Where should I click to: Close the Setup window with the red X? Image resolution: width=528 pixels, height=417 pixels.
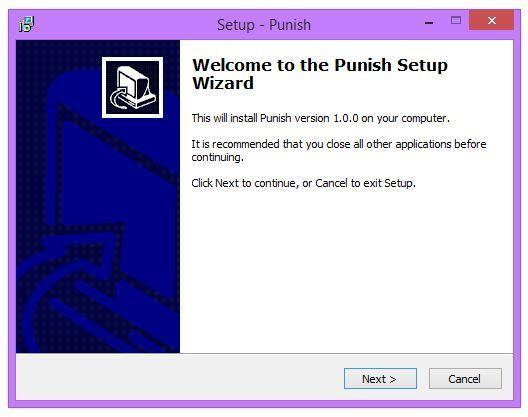click(x=492, y=21)
